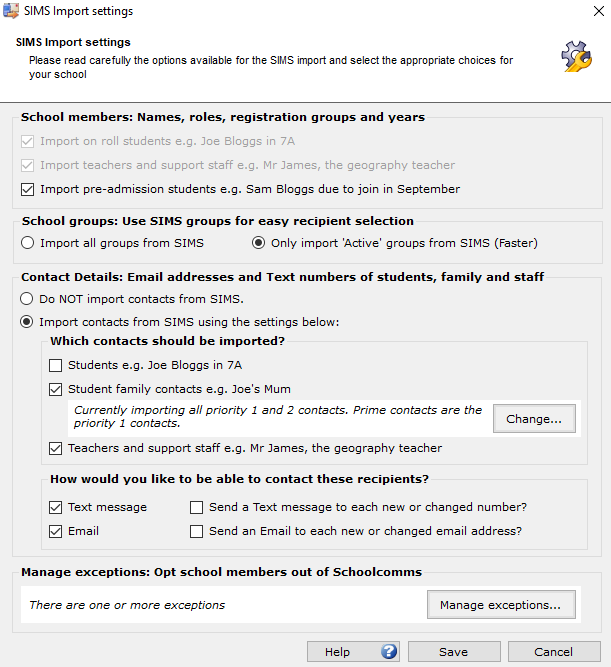The image size is (611, 667).
Task: Enable Send an Email to new addresses
Action: pyautogui.click(x=197, y=531)
